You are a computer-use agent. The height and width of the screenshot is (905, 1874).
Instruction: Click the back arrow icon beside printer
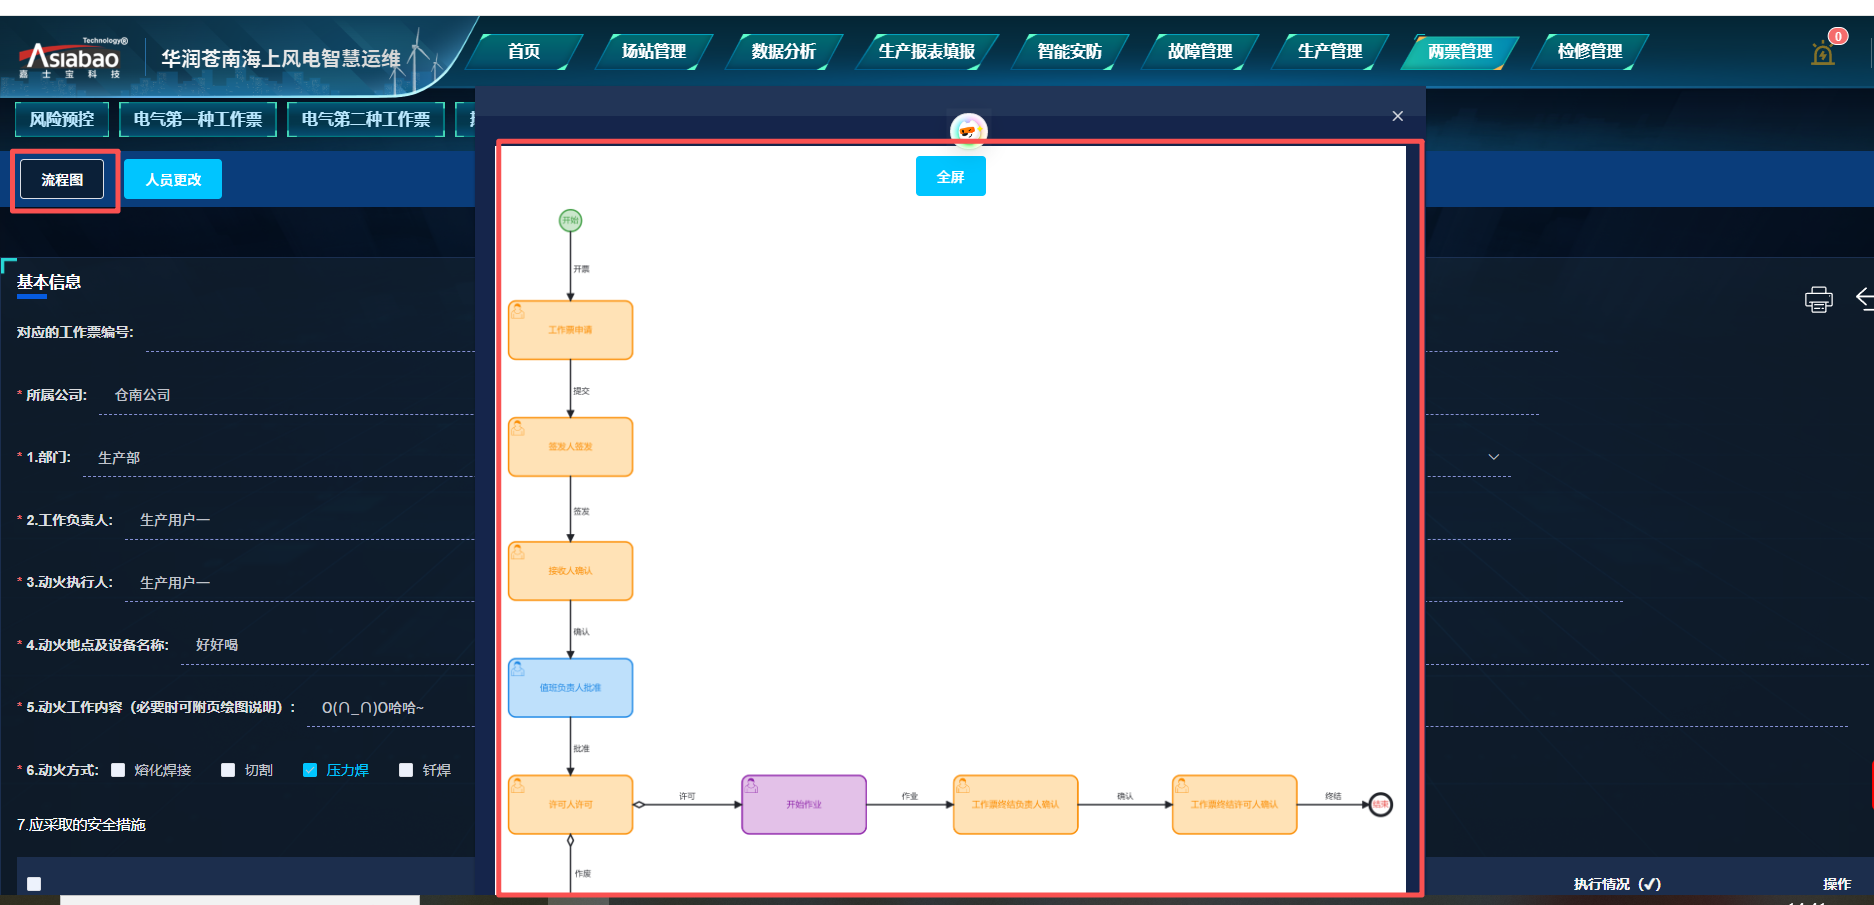pos(1864,298)
